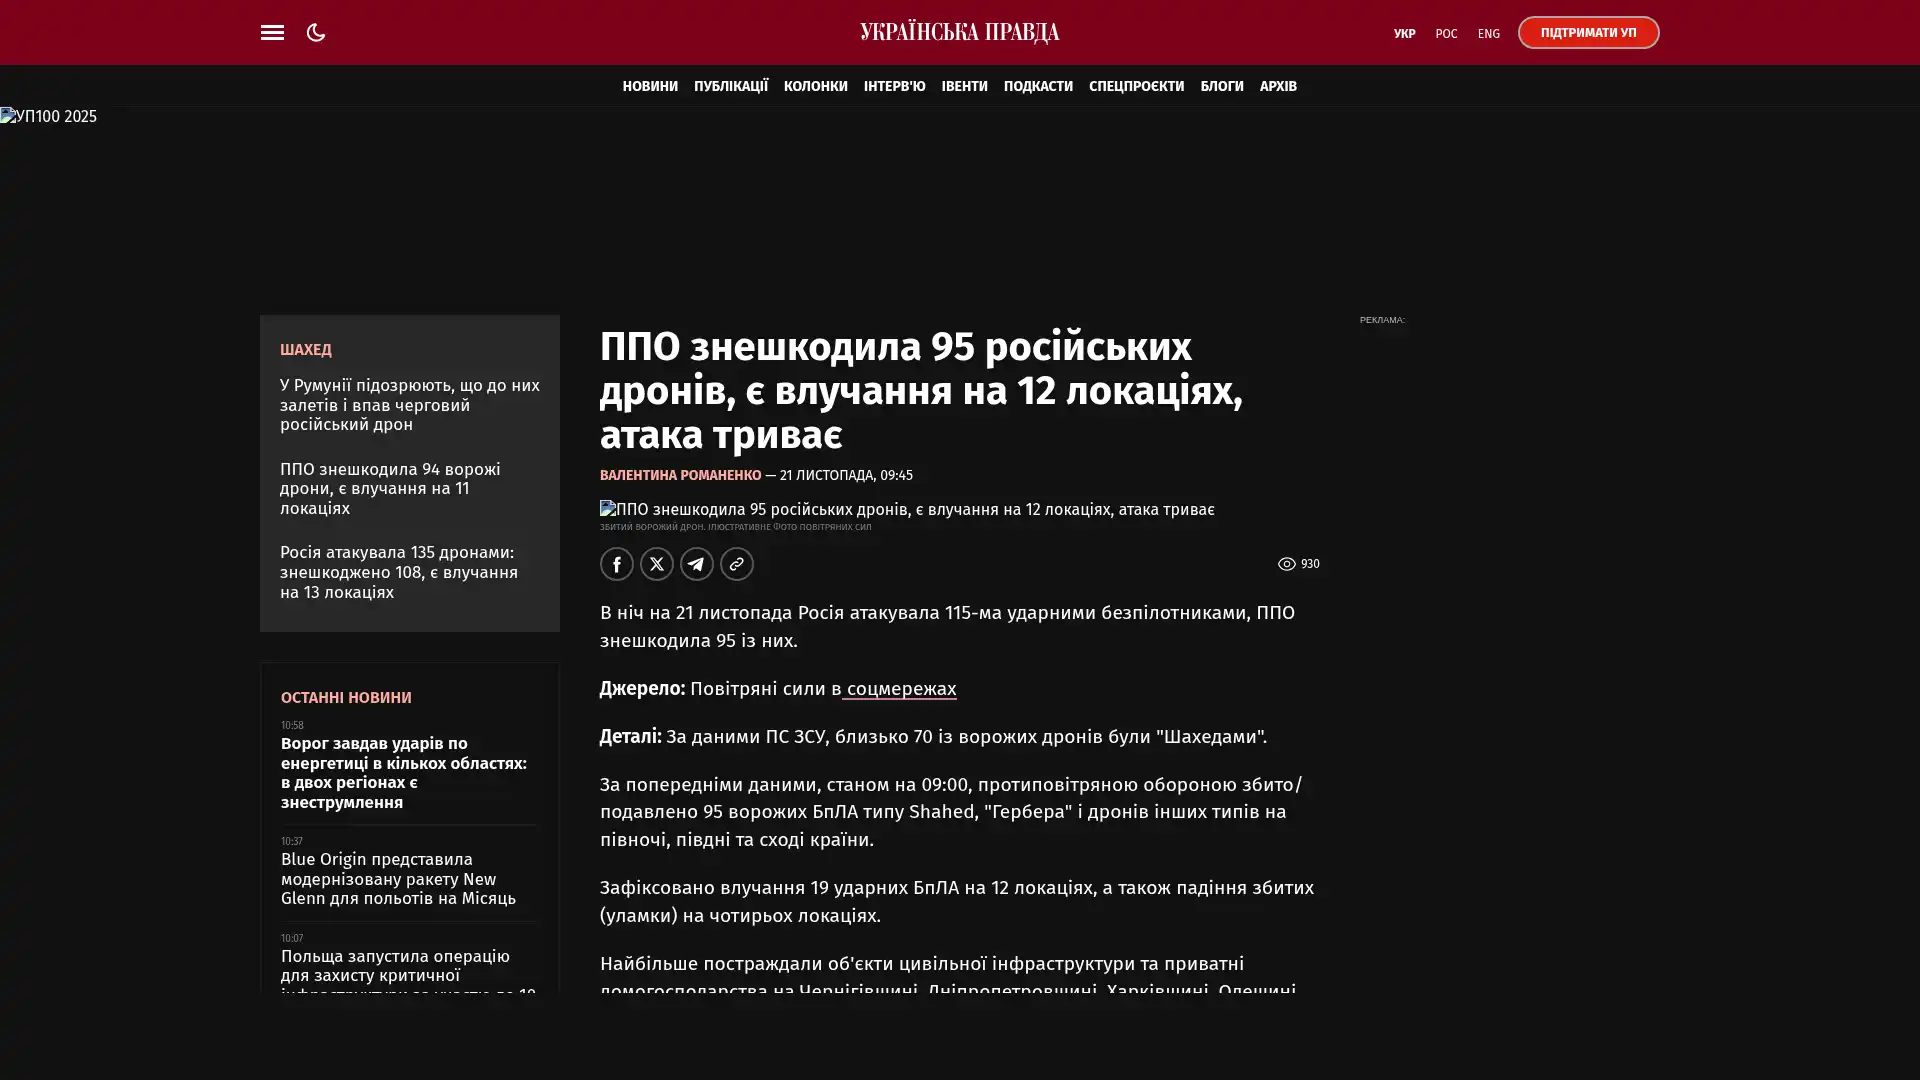Click the ПІДТРИМАТИ УП button
This screenshot has height=1080, width=1920.
pos(1588,32)
